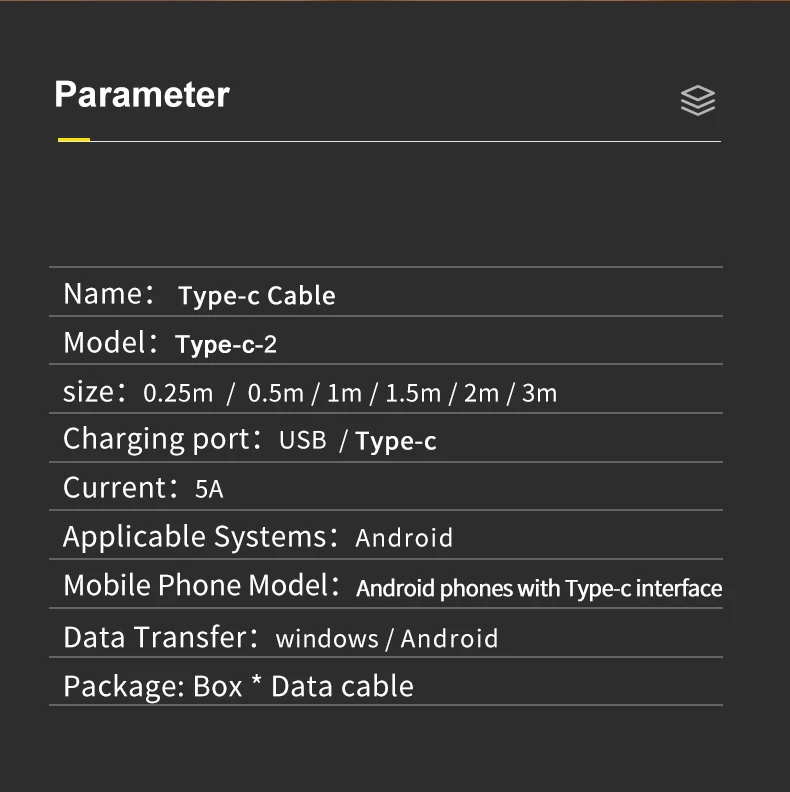Click Android in the Data Transfer row
Screen dimensions: 790x792
(449, 638)
